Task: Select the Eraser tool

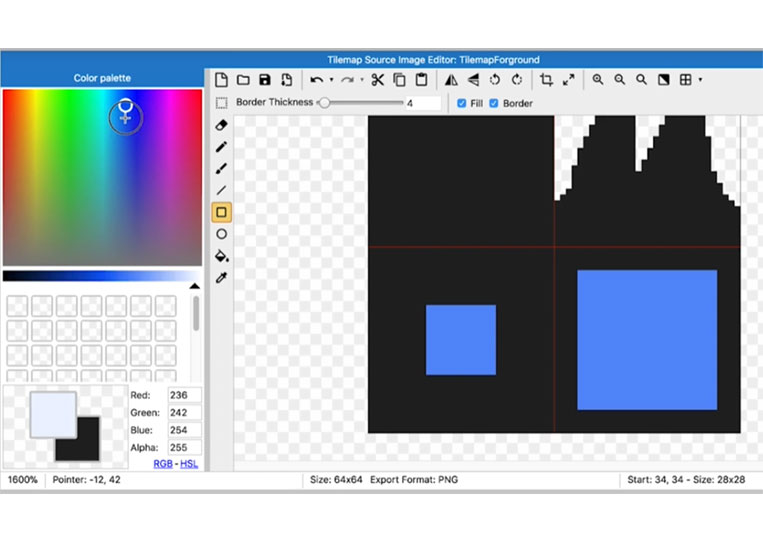Action: click(x=221, y=126)
